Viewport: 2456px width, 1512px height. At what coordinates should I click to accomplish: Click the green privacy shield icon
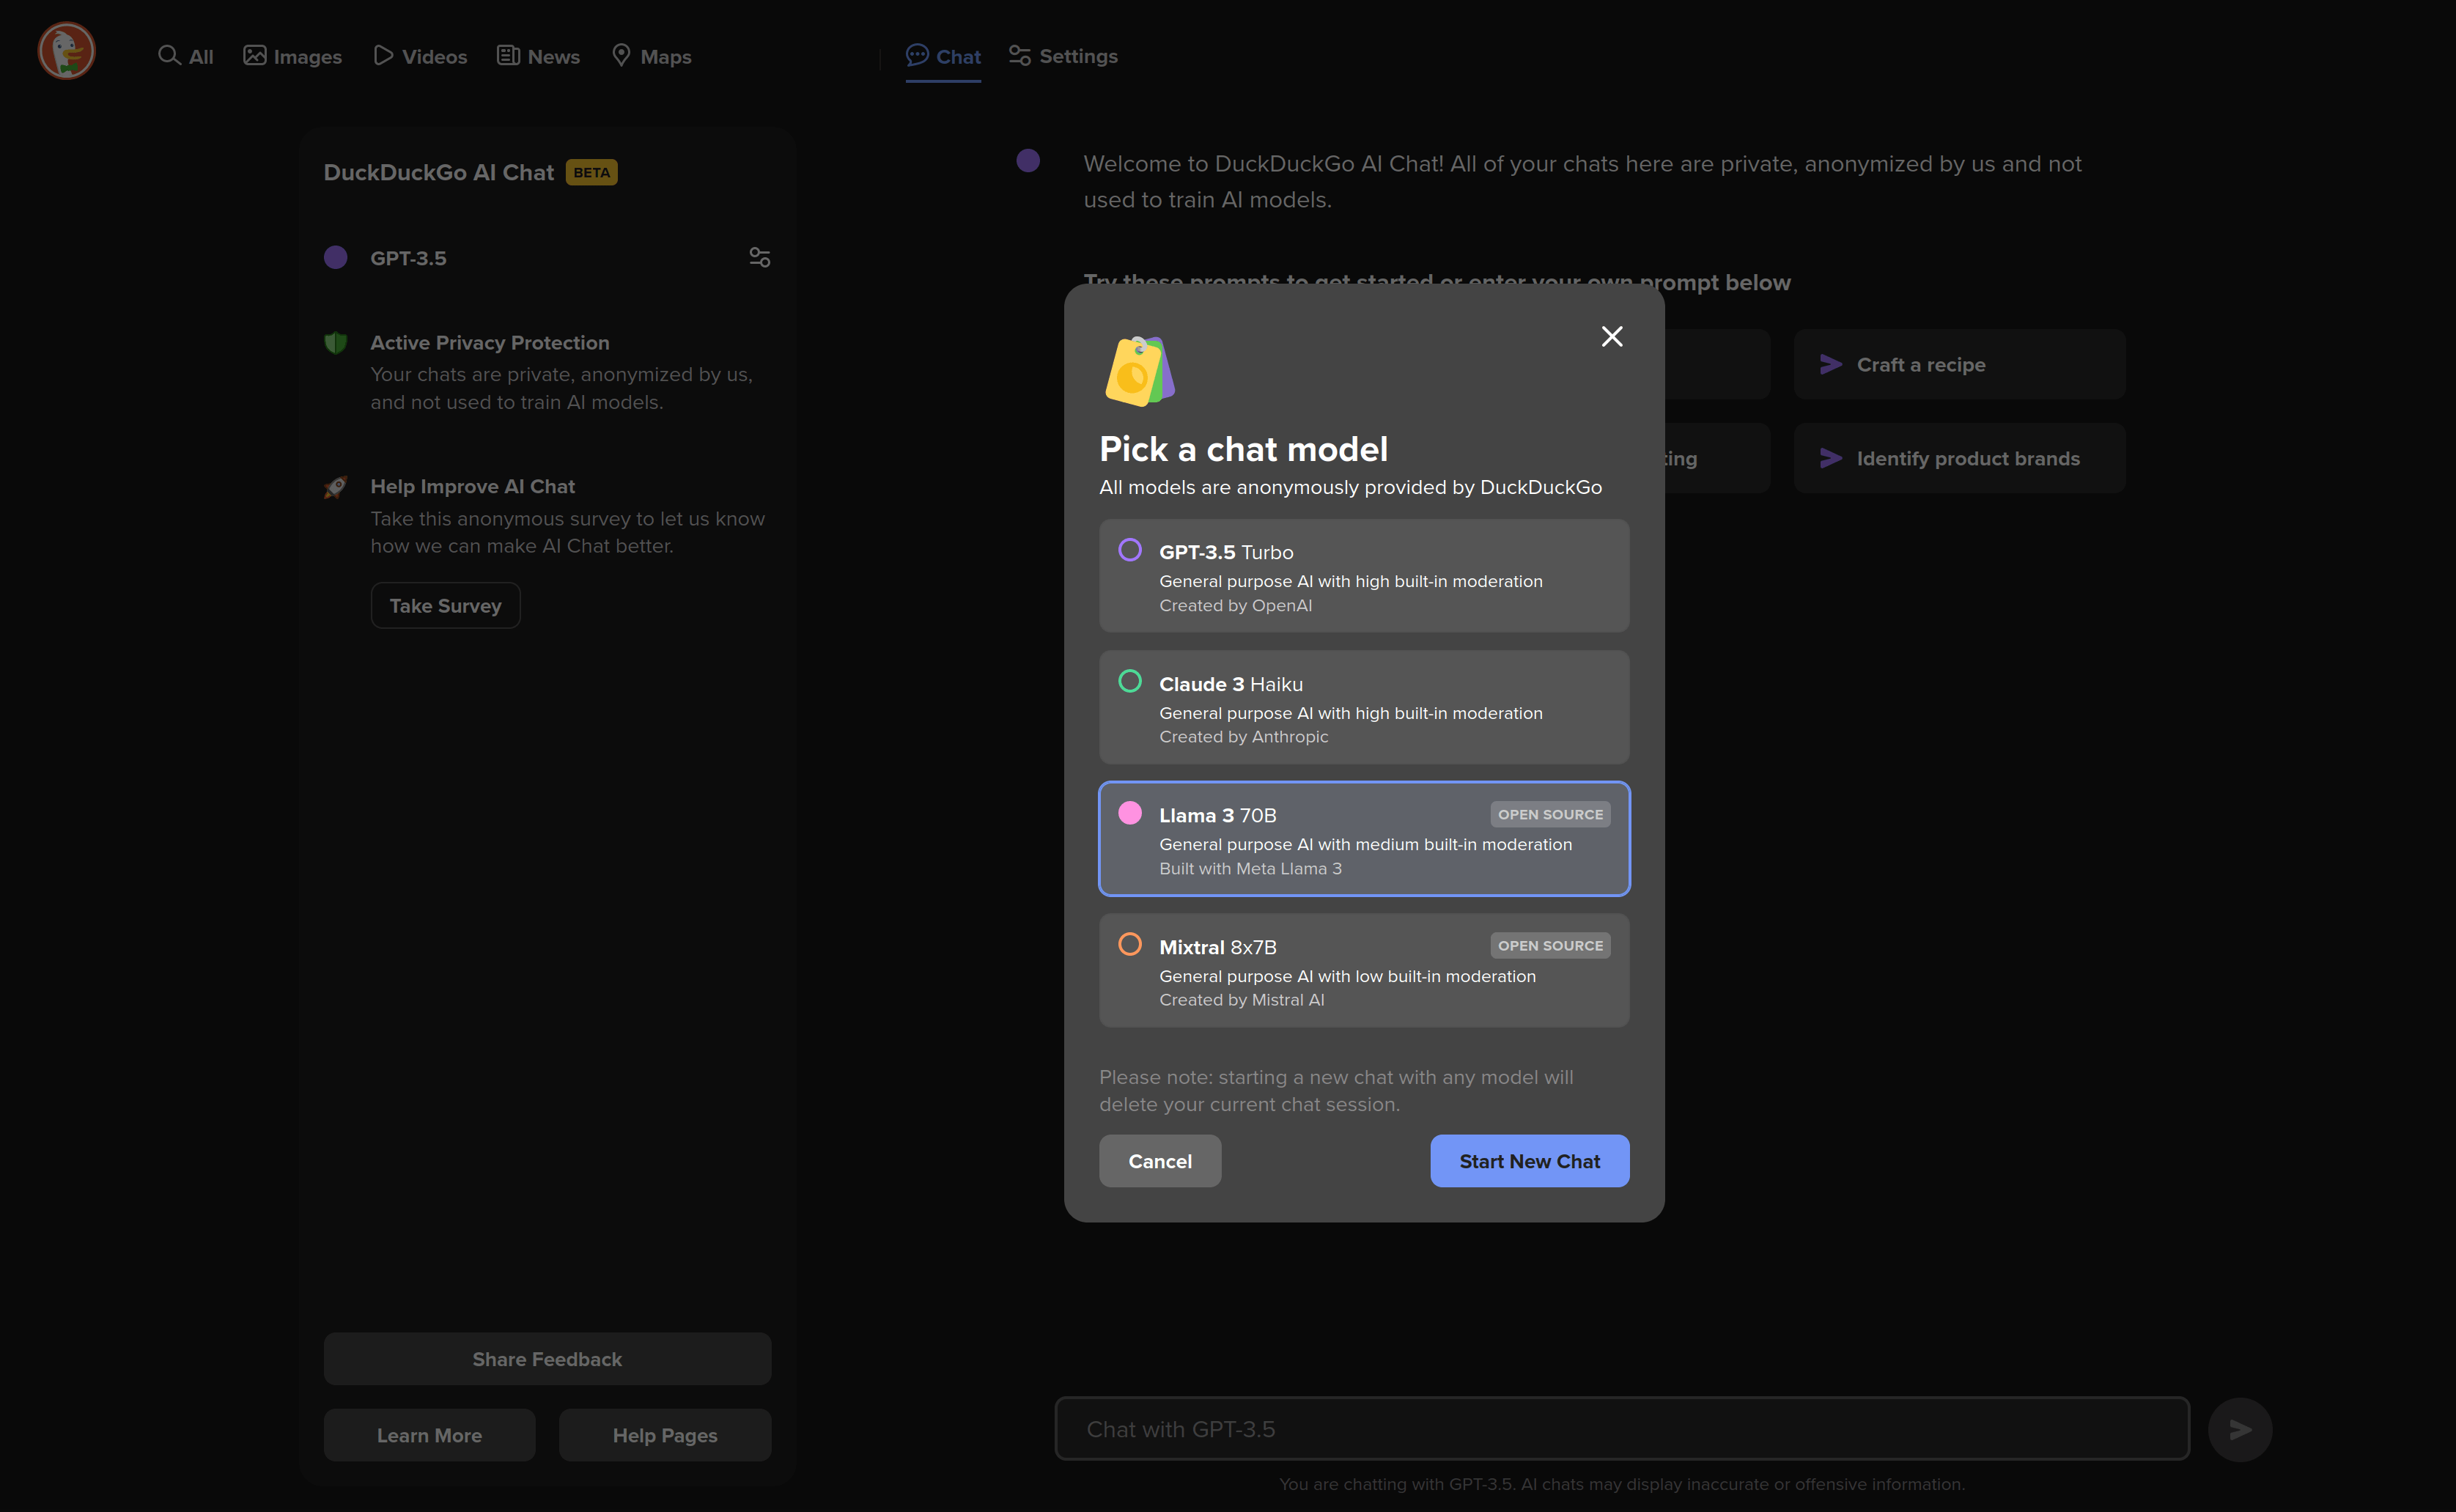[336, 343]
